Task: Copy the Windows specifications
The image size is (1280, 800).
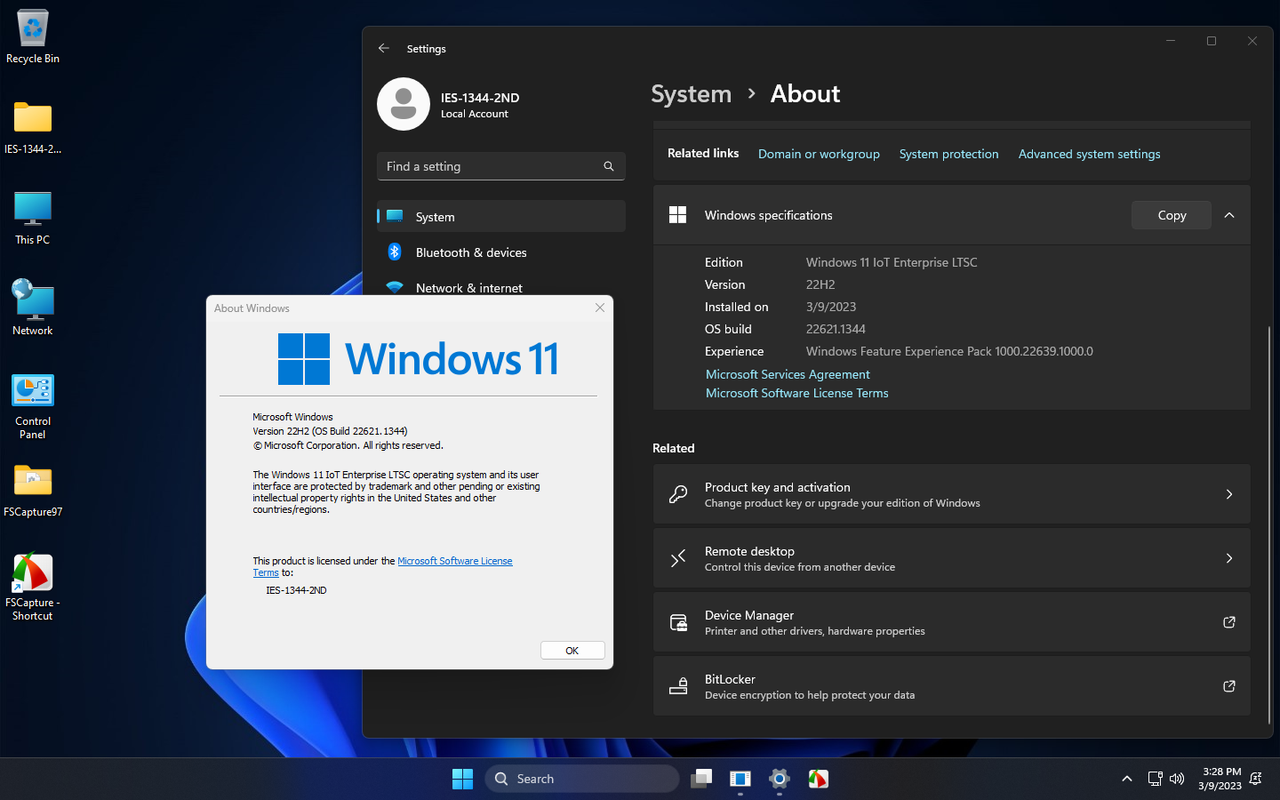Action: pyautogui.click(x=1171, y=215)
